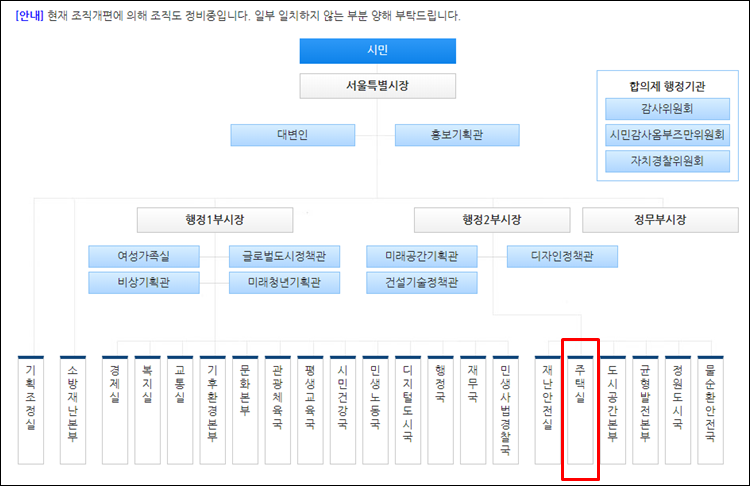
Task: Open the 행정국 box
Action: (440, 410)
